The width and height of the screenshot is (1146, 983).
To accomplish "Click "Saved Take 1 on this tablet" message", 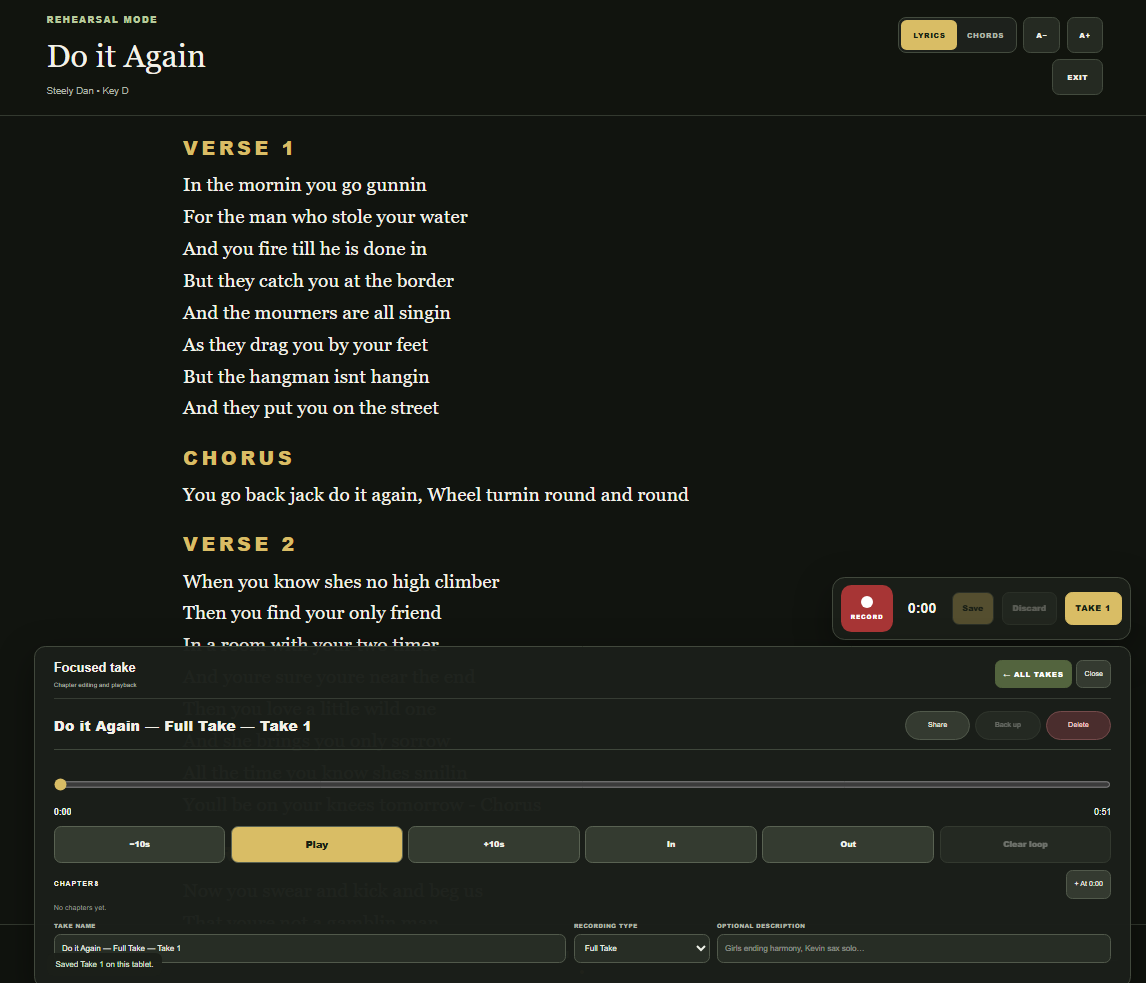I will (x=105, y=964).
